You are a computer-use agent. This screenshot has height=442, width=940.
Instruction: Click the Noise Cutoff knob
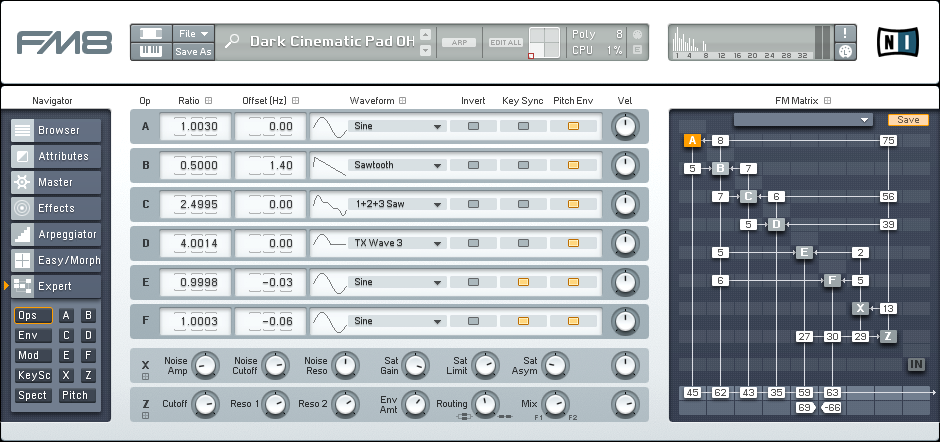276,365
